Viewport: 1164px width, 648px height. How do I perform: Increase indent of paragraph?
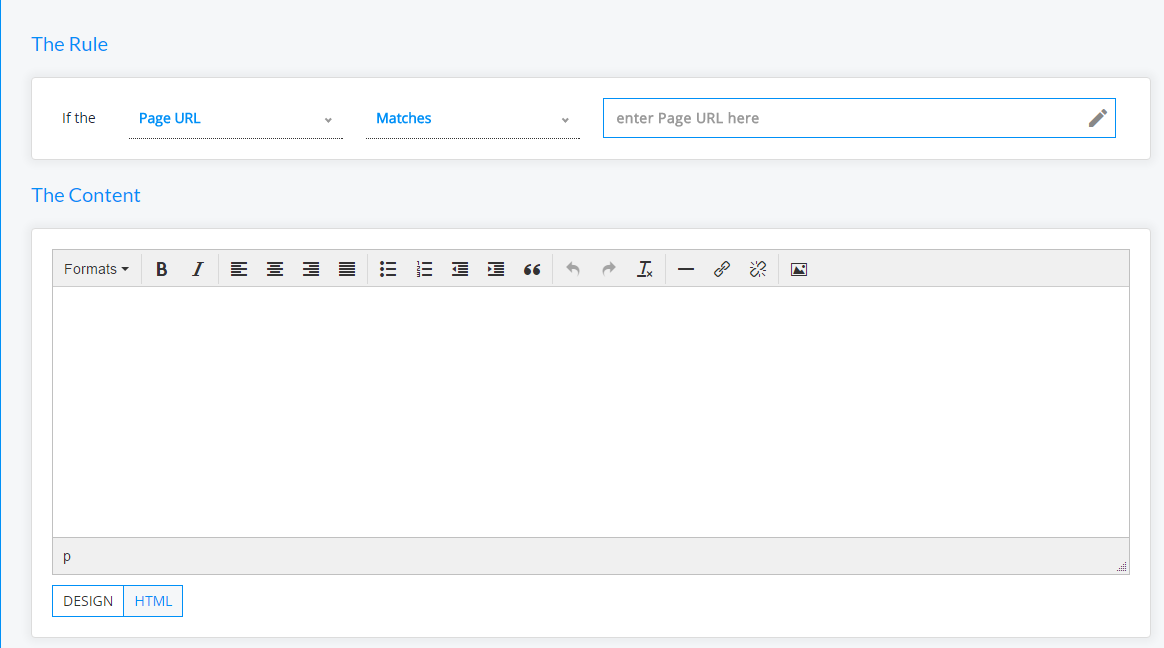point(496,269)
